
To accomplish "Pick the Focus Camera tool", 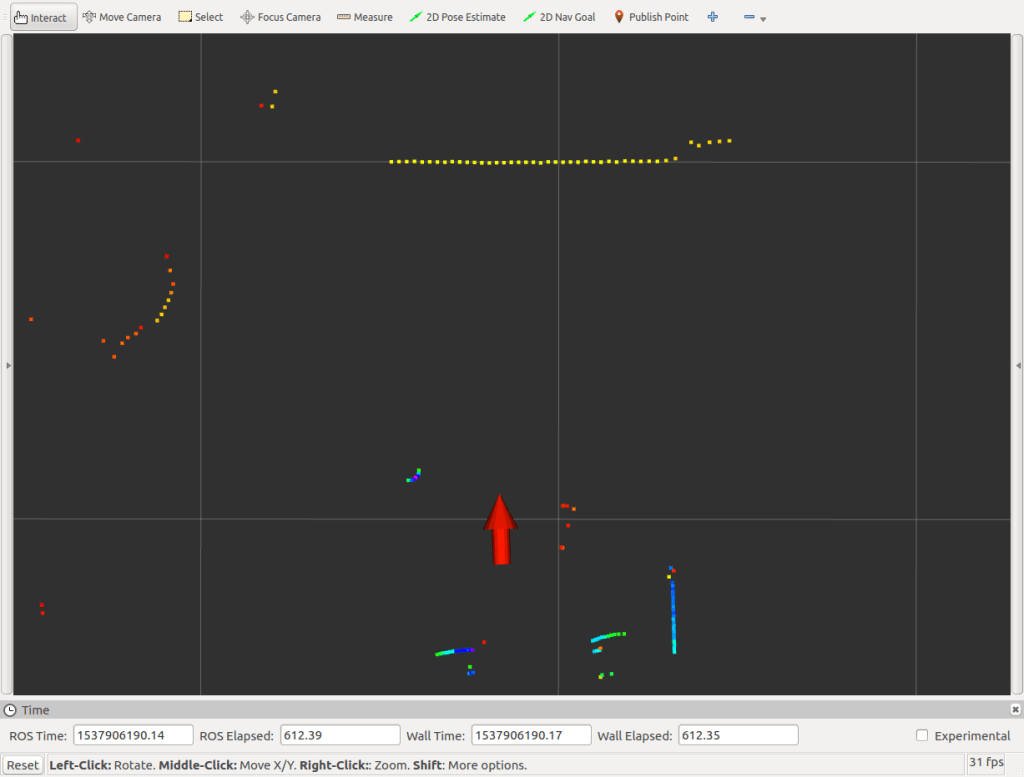I will click(281, 17).
